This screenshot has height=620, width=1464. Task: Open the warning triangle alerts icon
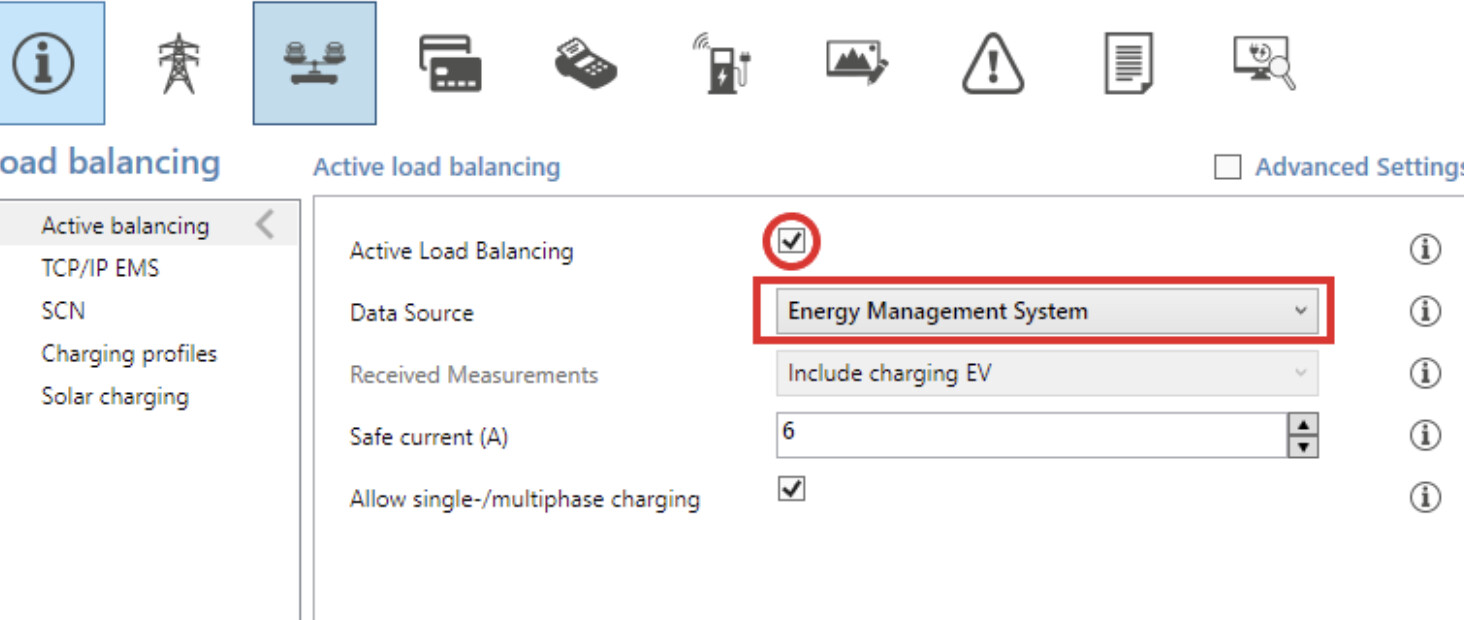993,64
